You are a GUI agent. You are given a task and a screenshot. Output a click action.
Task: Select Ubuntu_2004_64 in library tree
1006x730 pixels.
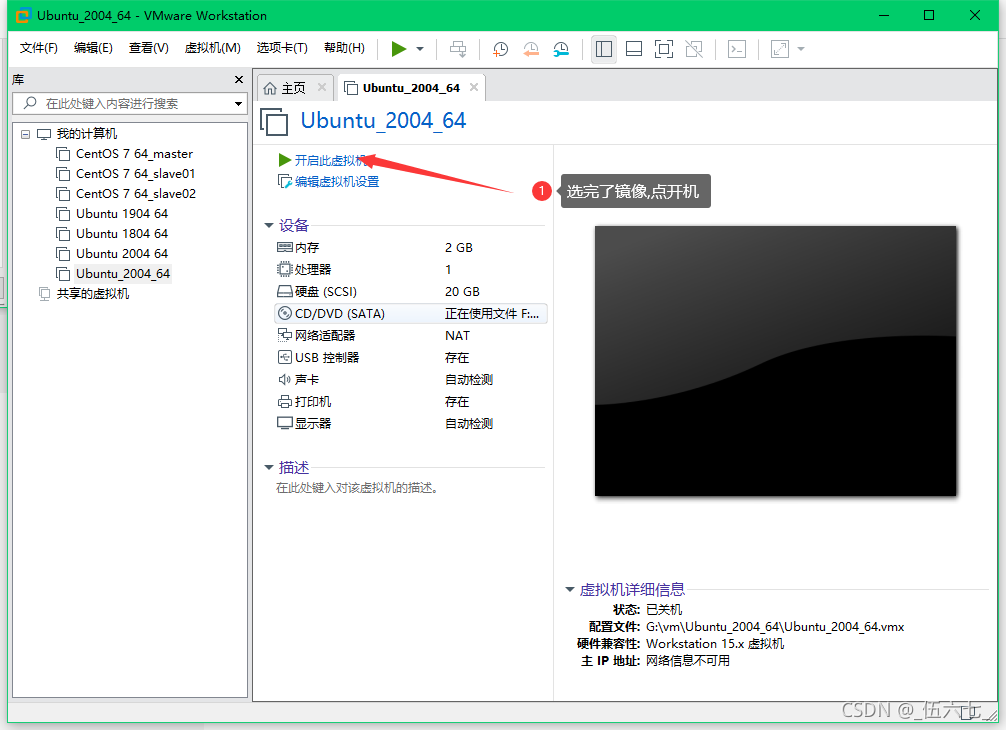[x=123, y=274]
